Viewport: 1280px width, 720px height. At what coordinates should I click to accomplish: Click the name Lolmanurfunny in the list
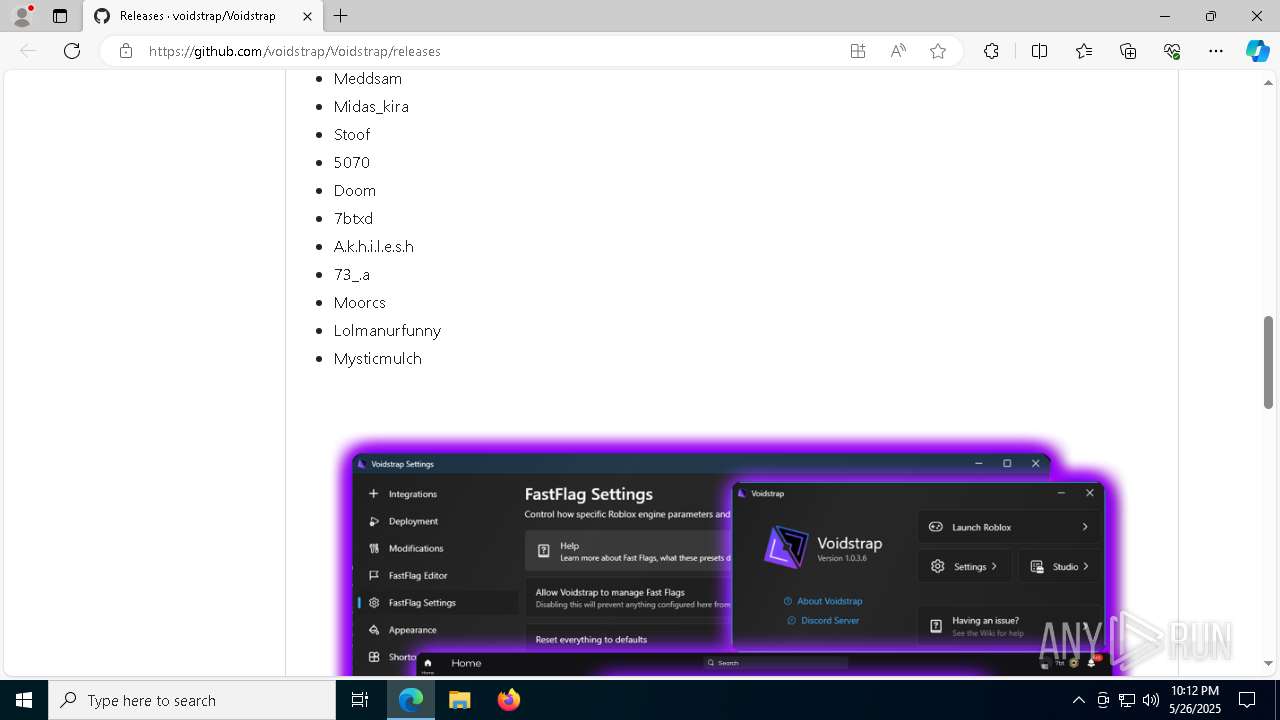pyautogui.click(x=387, y=330)
